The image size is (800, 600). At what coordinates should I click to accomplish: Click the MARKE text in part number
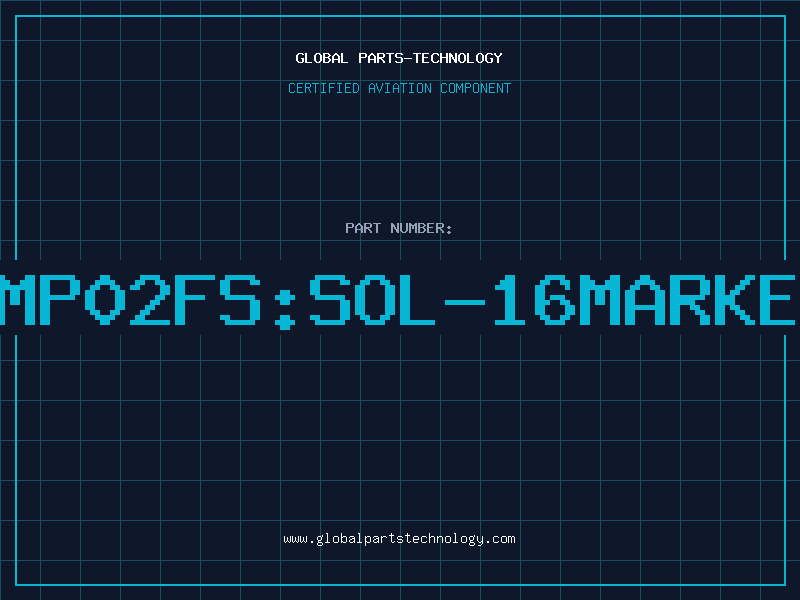(686, 299)
